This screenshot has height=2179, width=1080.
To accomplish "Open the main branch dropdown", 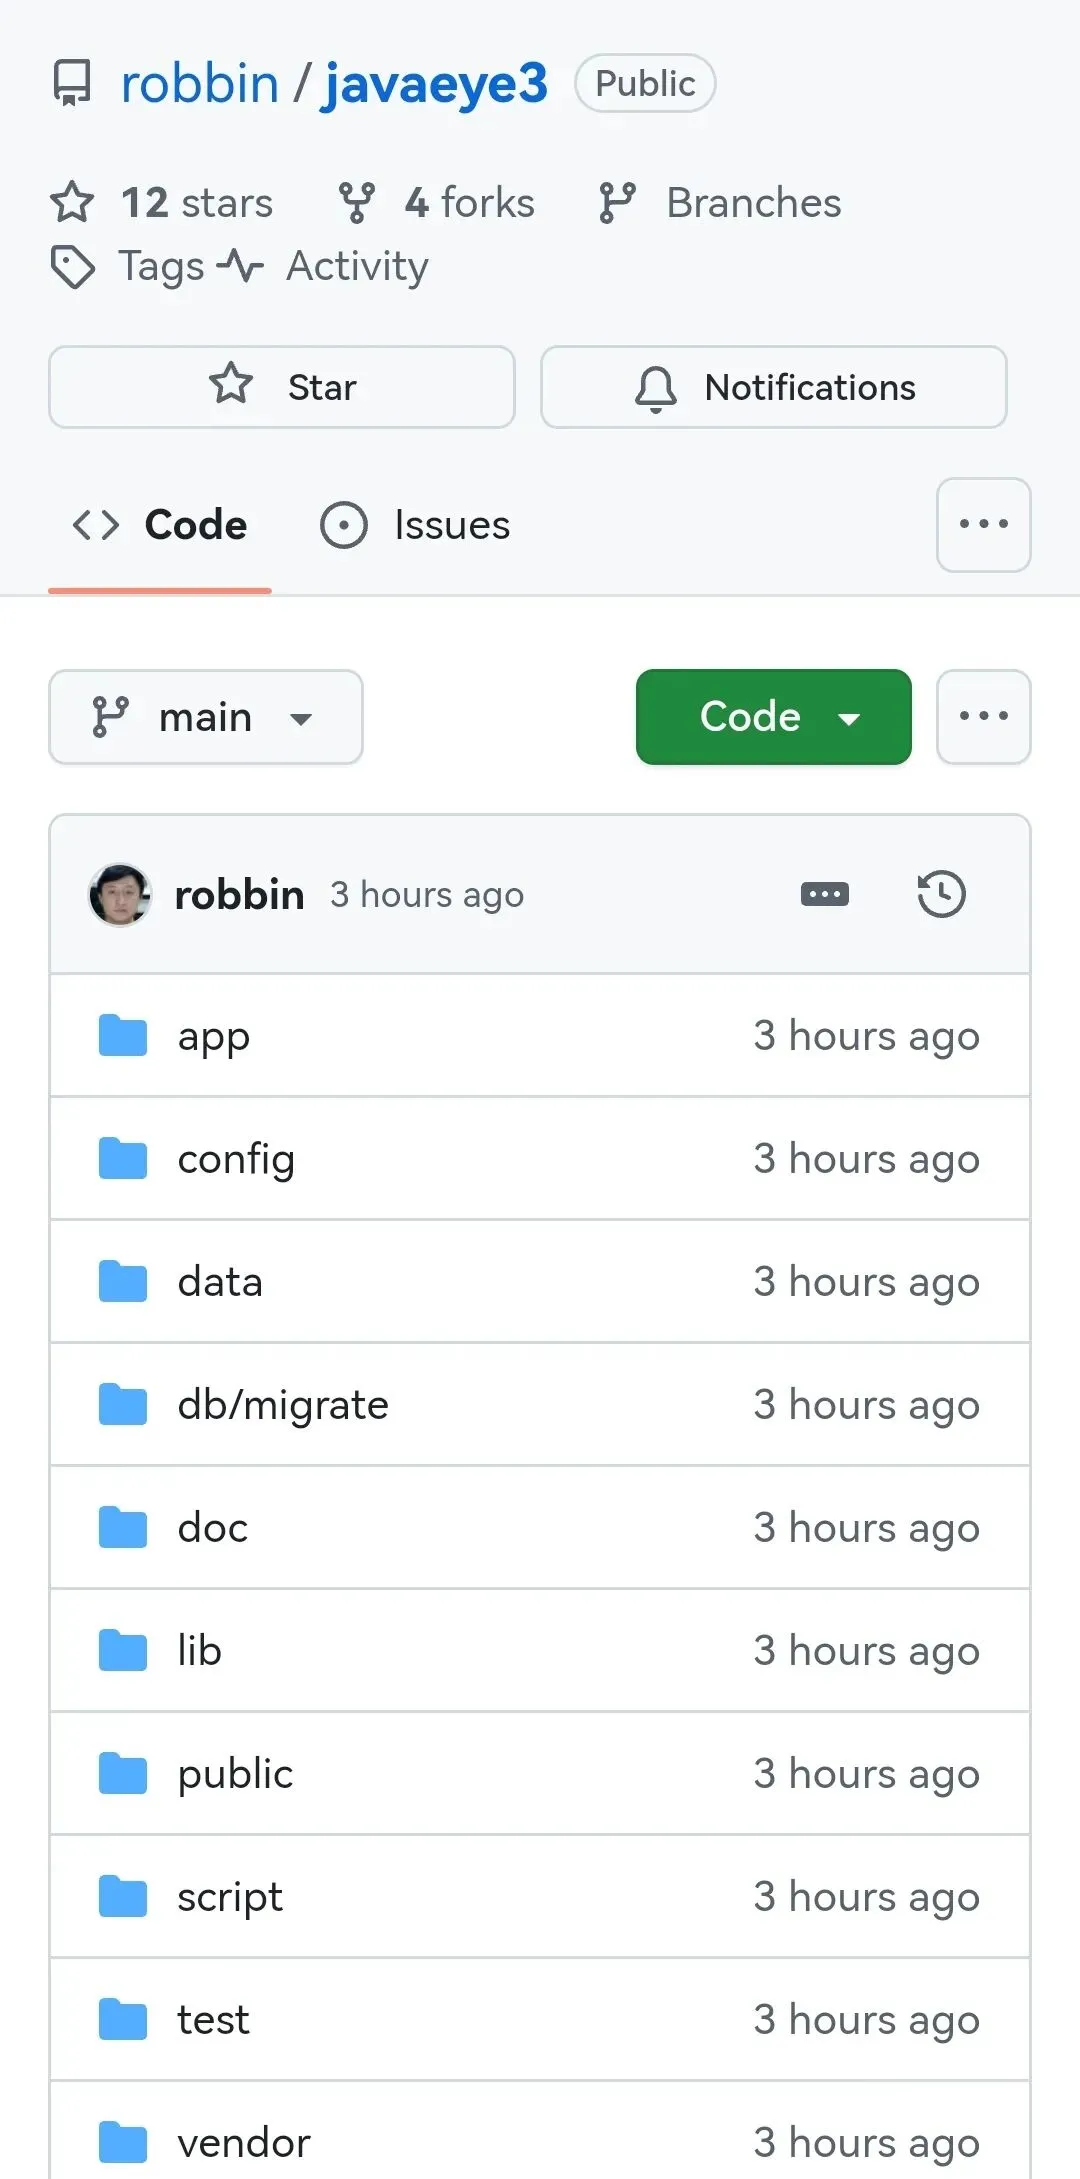I will [206, 717].
